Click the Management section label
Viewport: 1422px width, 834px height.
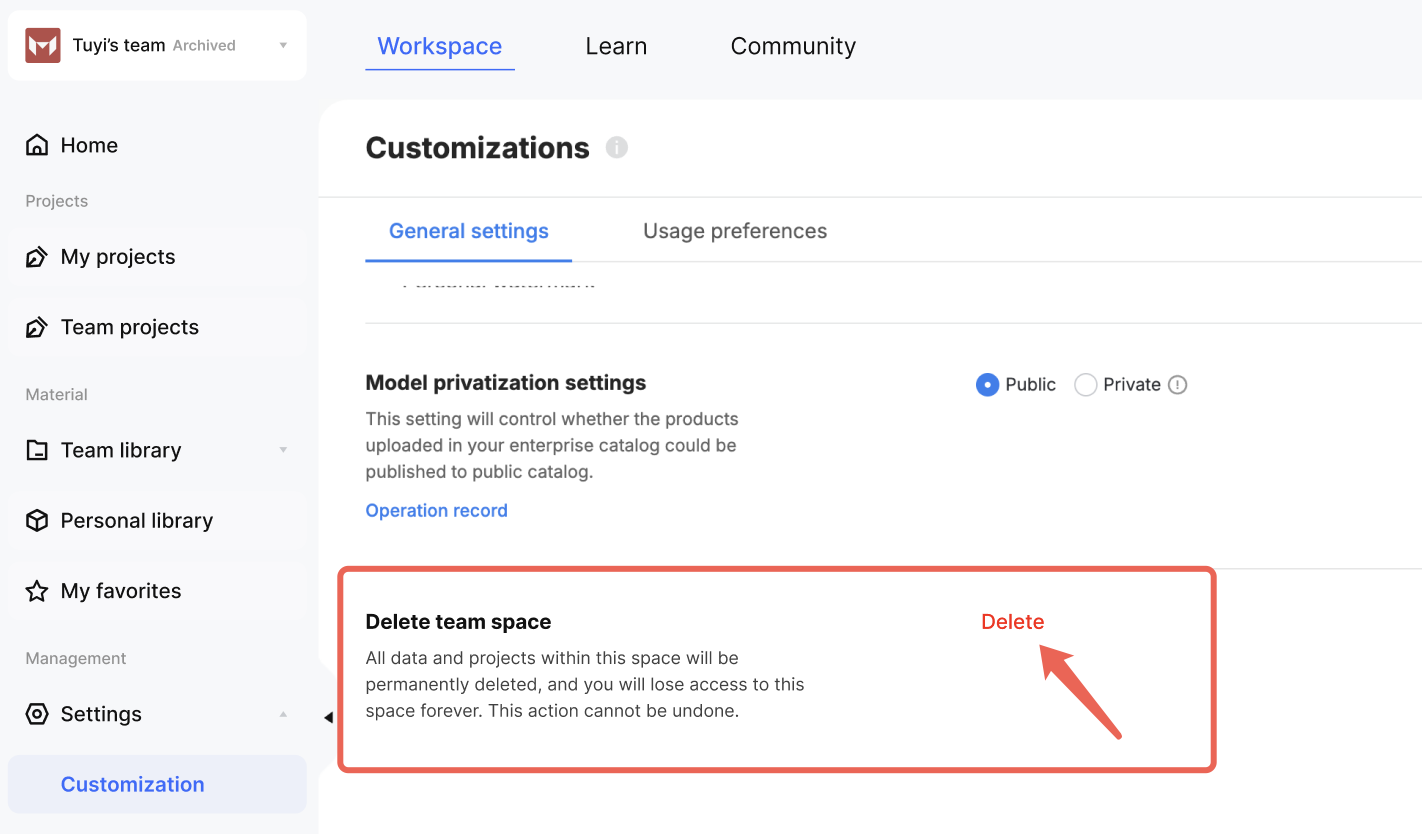coord(76,658)
